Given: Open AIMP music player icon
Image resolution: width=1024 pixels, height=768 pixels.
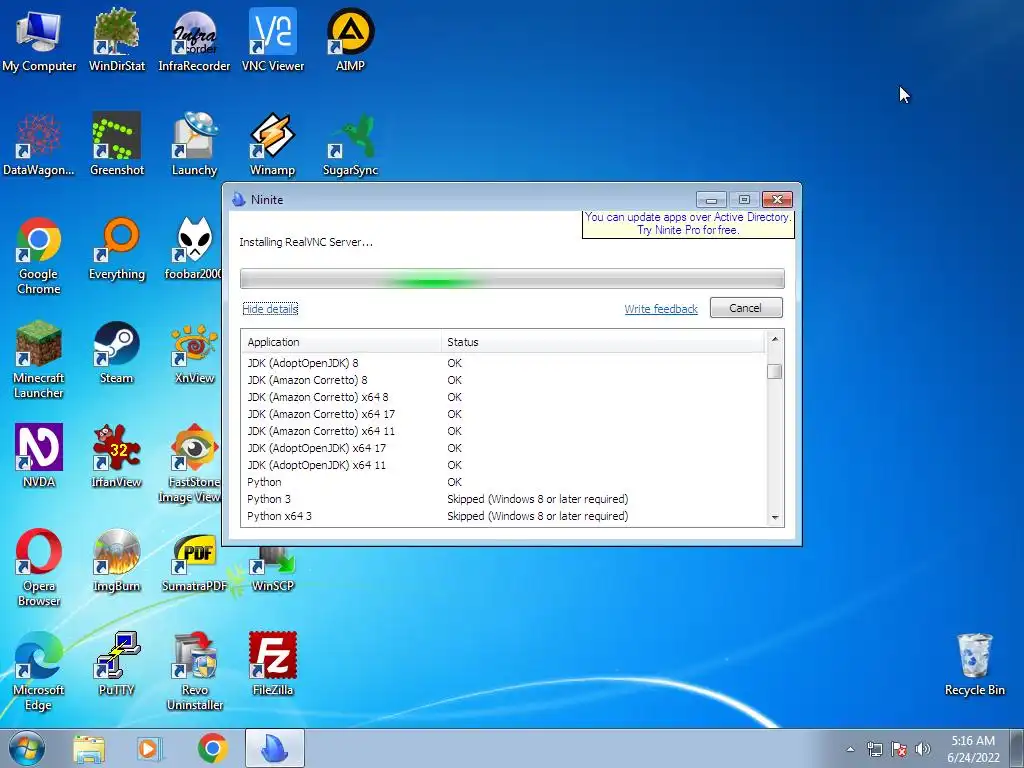Looking at the screenshot, I should (350, 39).
